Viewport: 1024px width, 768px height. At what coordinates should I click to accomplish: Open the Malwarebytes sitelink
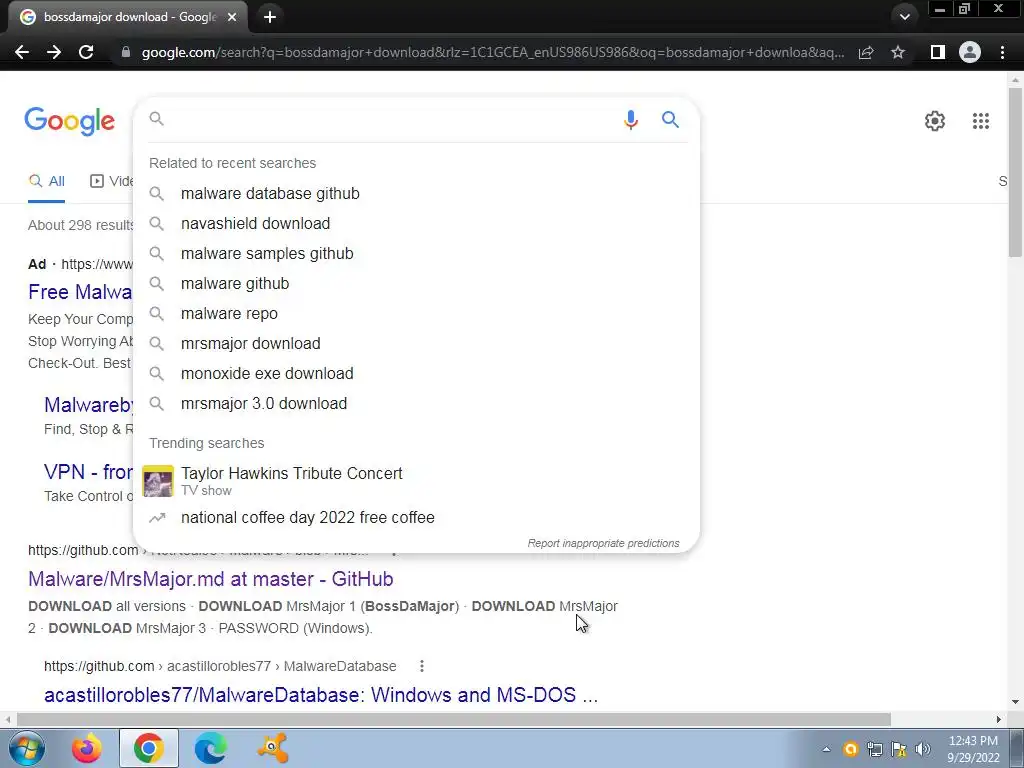(89, 405)
